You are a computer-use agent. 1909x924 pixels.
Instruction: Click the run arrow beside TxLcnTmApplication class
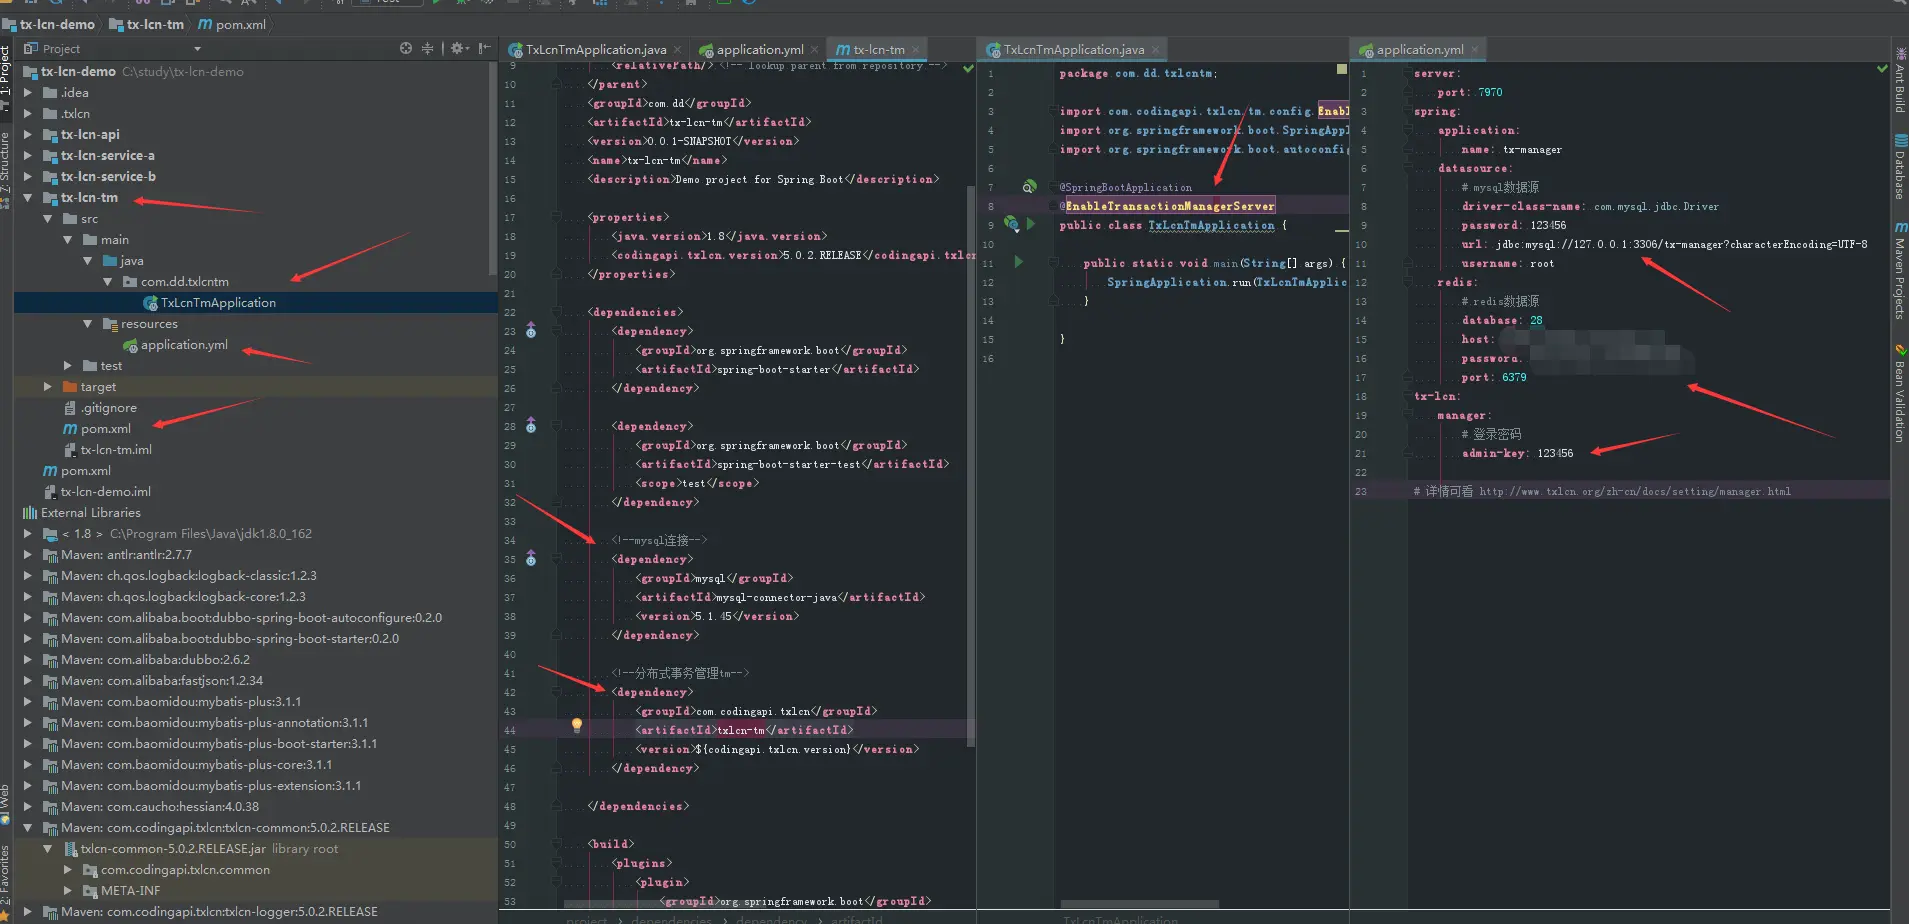tap(1031, 225)
